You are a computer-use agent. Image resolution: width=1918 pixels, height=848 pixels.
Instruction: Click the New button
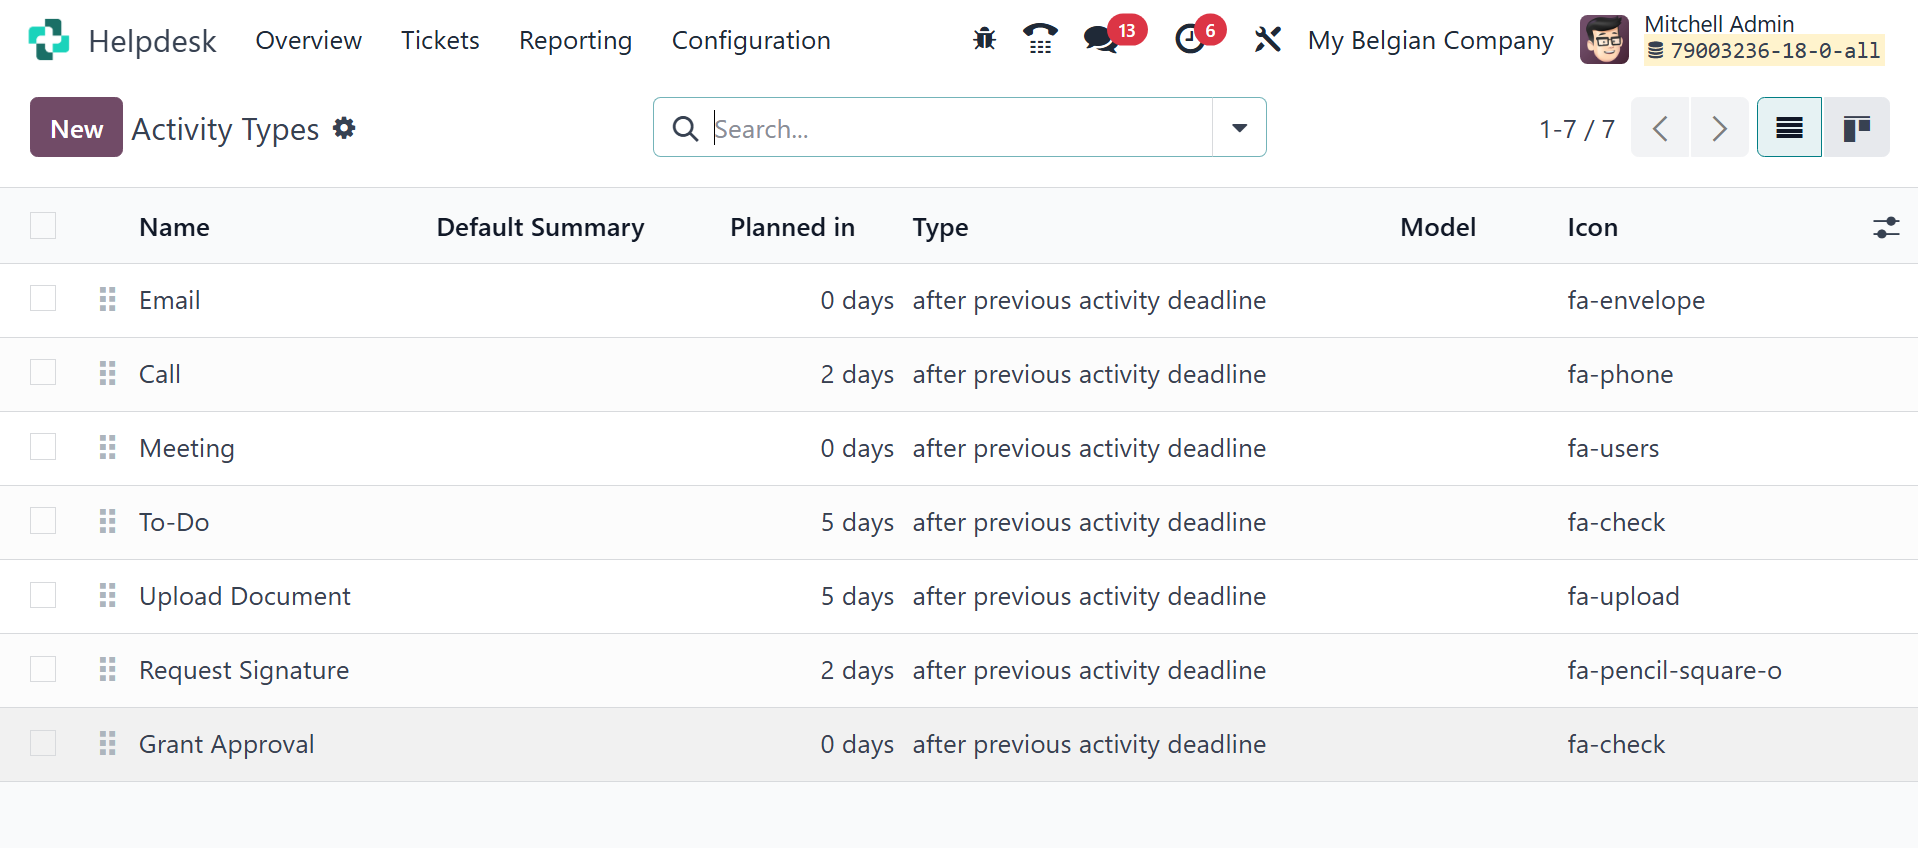pos(76,128)
